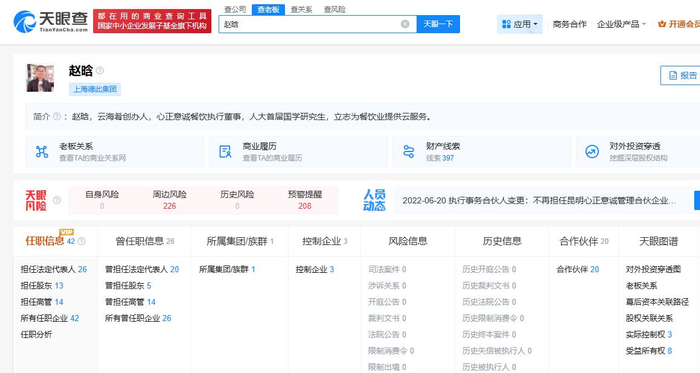Viewport: 700px width, 373px height.
Task: Click the 天眼一下 search button
Action: [438, 24]
